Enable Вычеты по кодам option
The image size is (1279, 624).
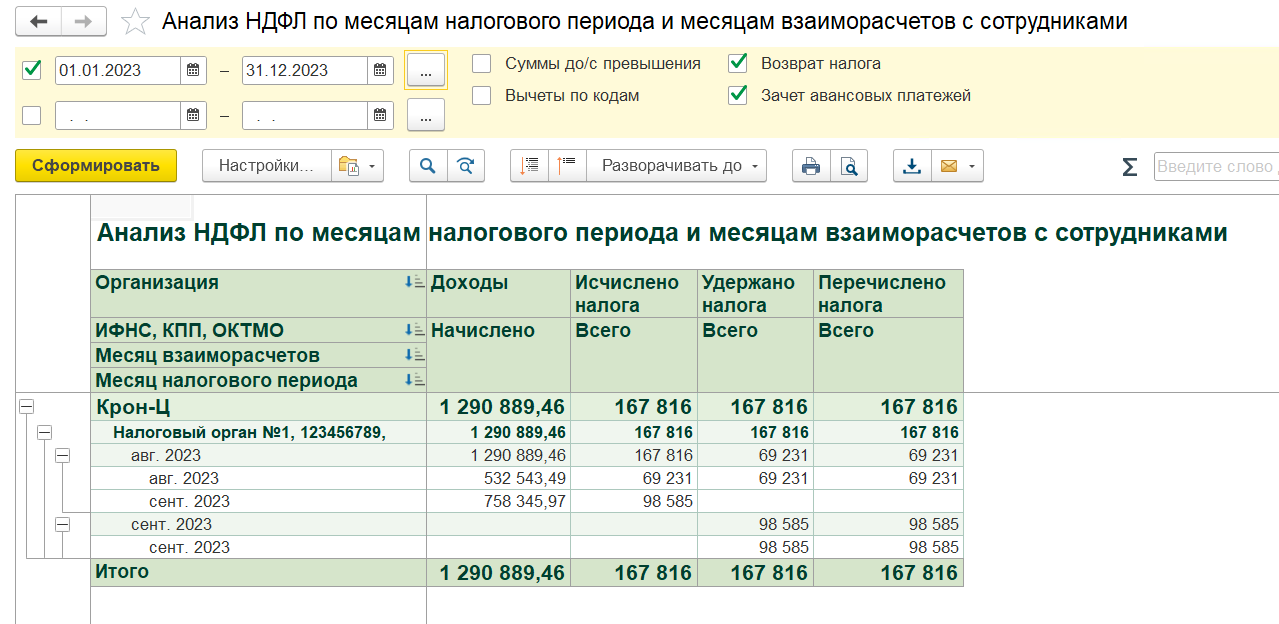coord(482,96)
